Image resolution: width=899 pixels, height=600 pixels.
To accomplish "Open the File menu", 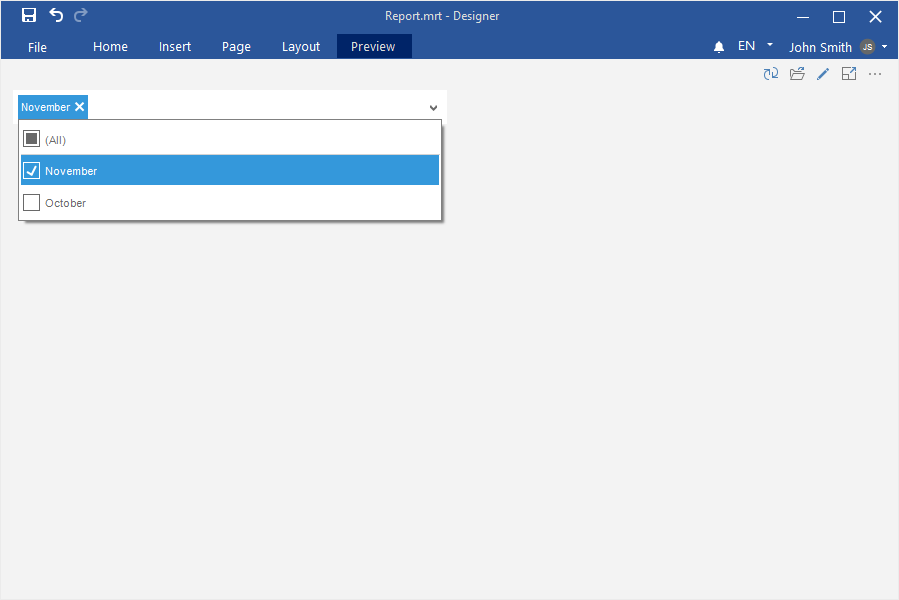I will 38,47.
